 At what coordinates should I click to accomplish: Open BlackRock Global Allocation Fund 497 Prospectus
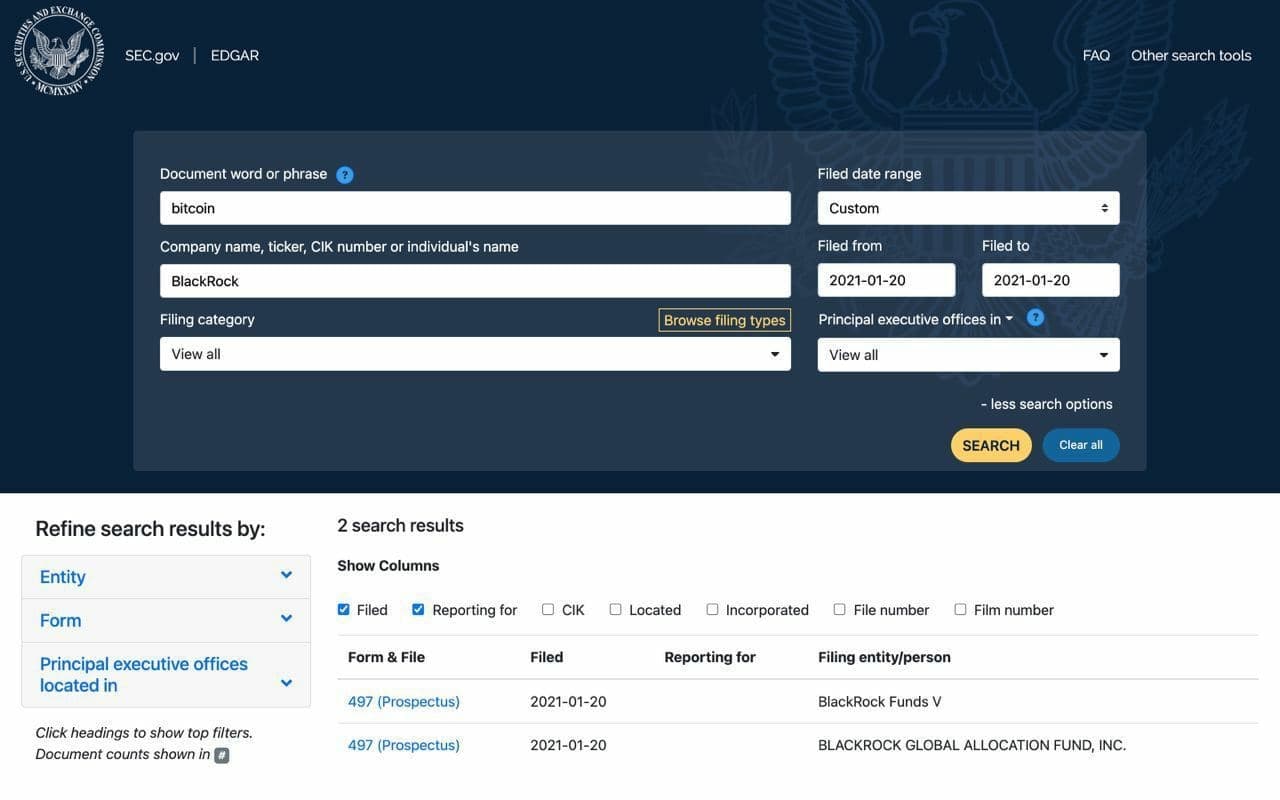(x=404, y=745)
